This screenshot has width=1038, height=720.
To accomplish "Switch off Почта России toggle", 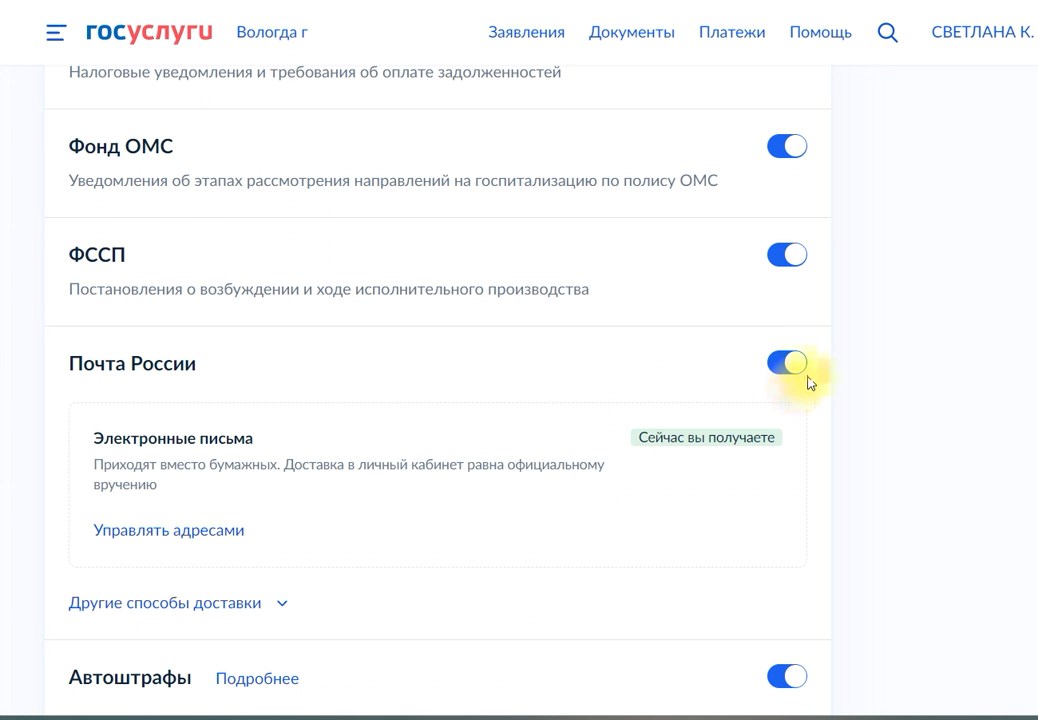I will (786, 364).
